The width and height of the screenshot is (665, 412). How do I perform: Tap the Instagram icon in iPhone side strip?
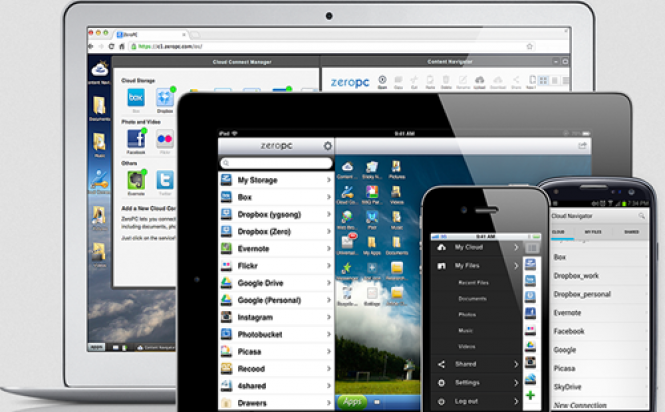(x=530, y=362)
